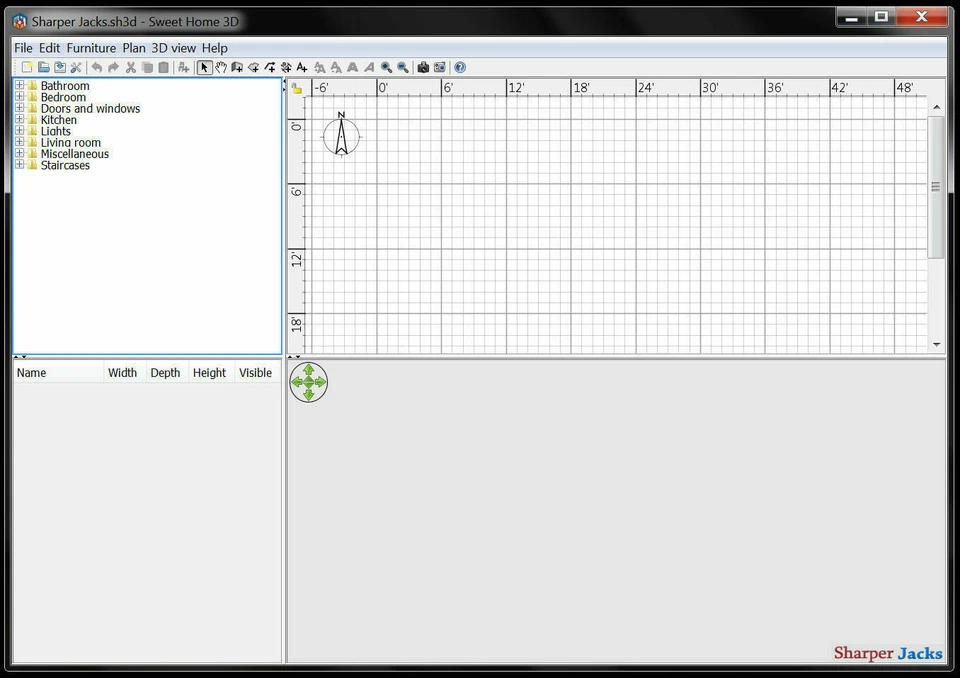Zoom in on the plan
The image size is (960, 678).
pos(385,67)
